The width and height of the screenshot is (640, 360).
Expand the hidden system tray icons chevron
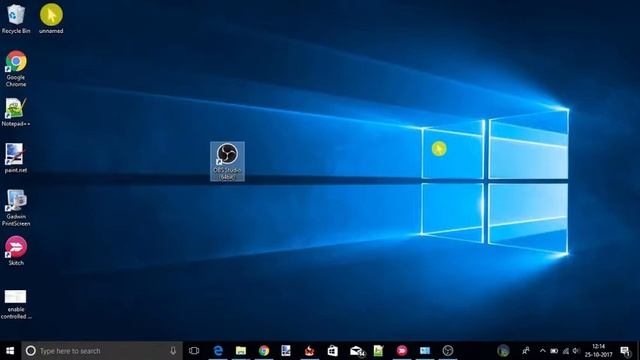[x=542, y=351]
